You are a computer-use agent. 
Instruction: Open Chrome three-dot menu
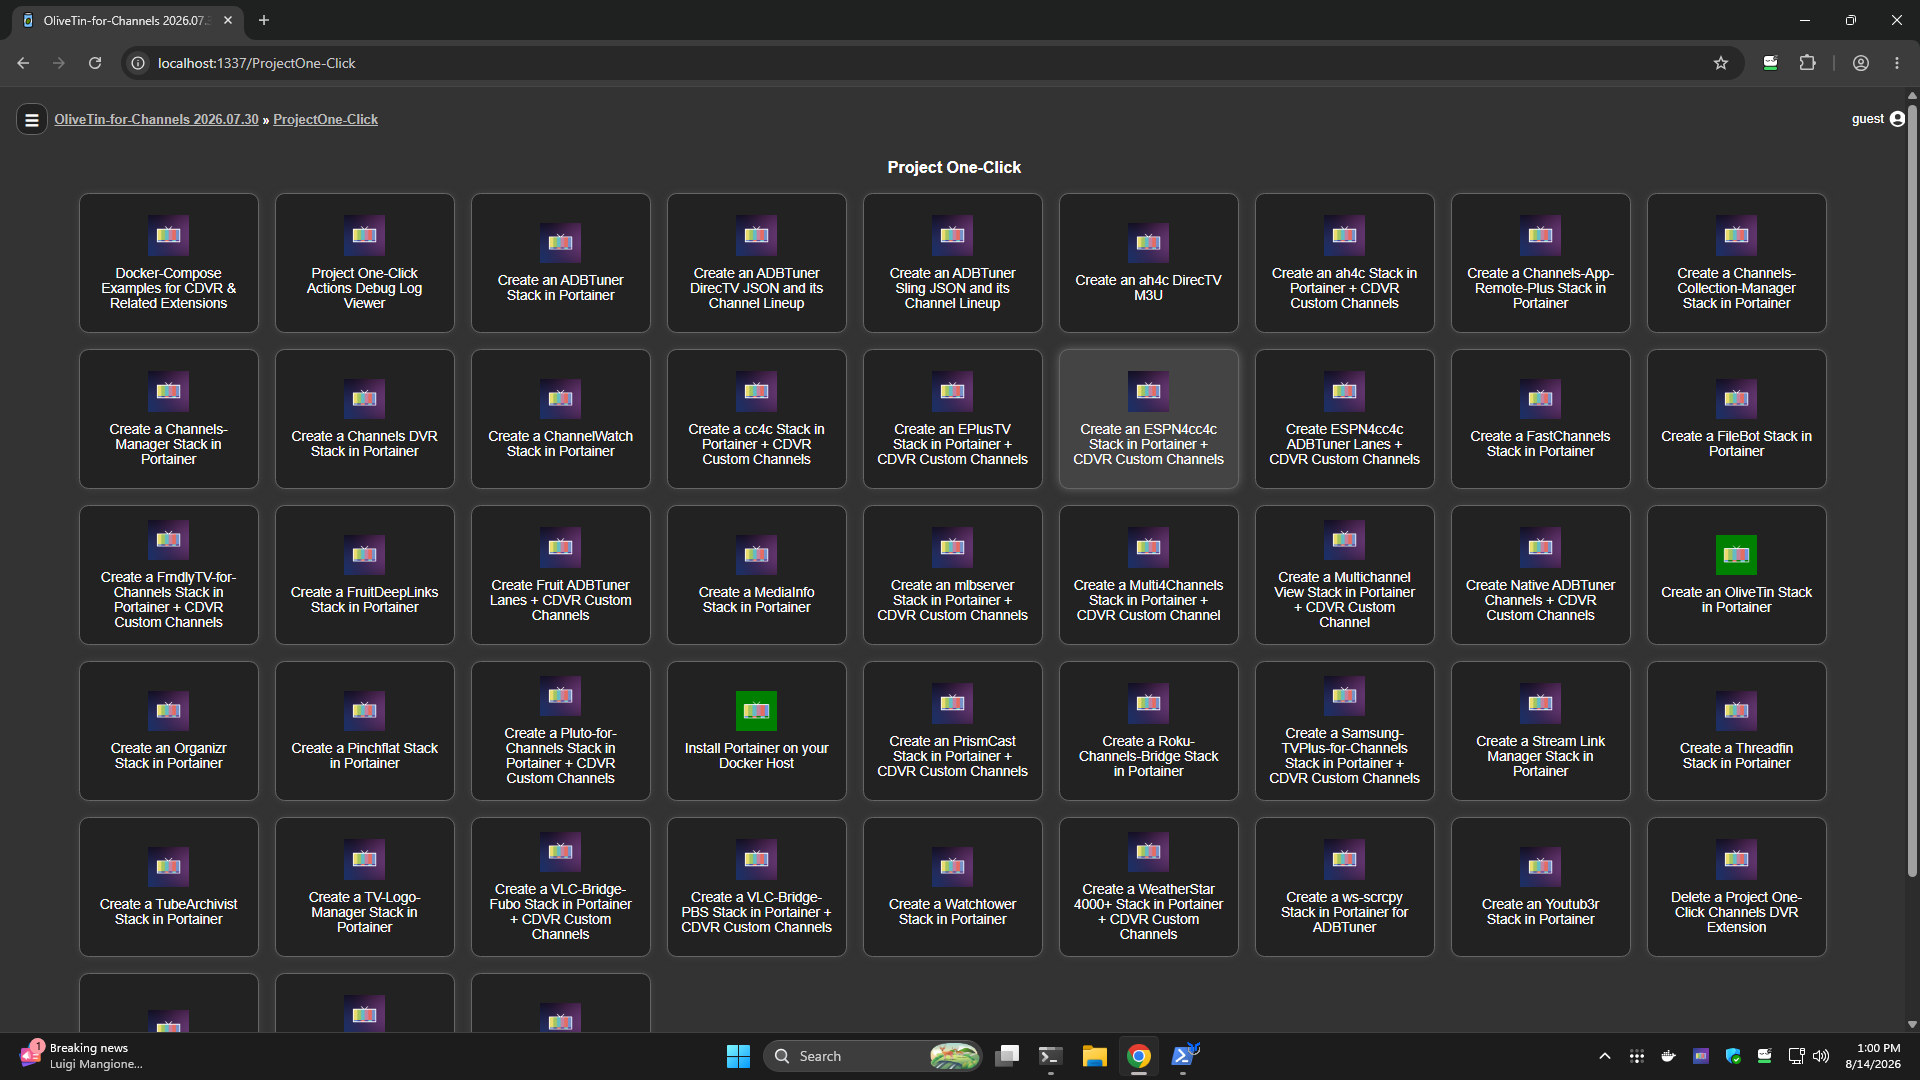(x=1897, y=63)
